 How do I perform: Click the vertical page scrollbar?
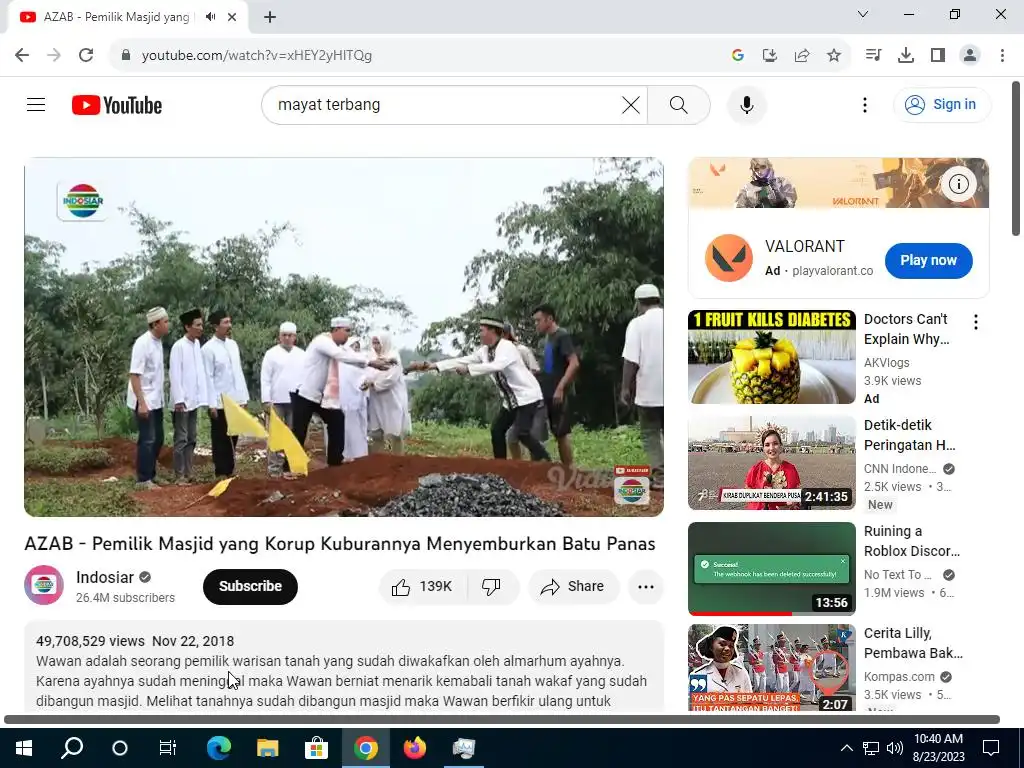coord(1016,158)
